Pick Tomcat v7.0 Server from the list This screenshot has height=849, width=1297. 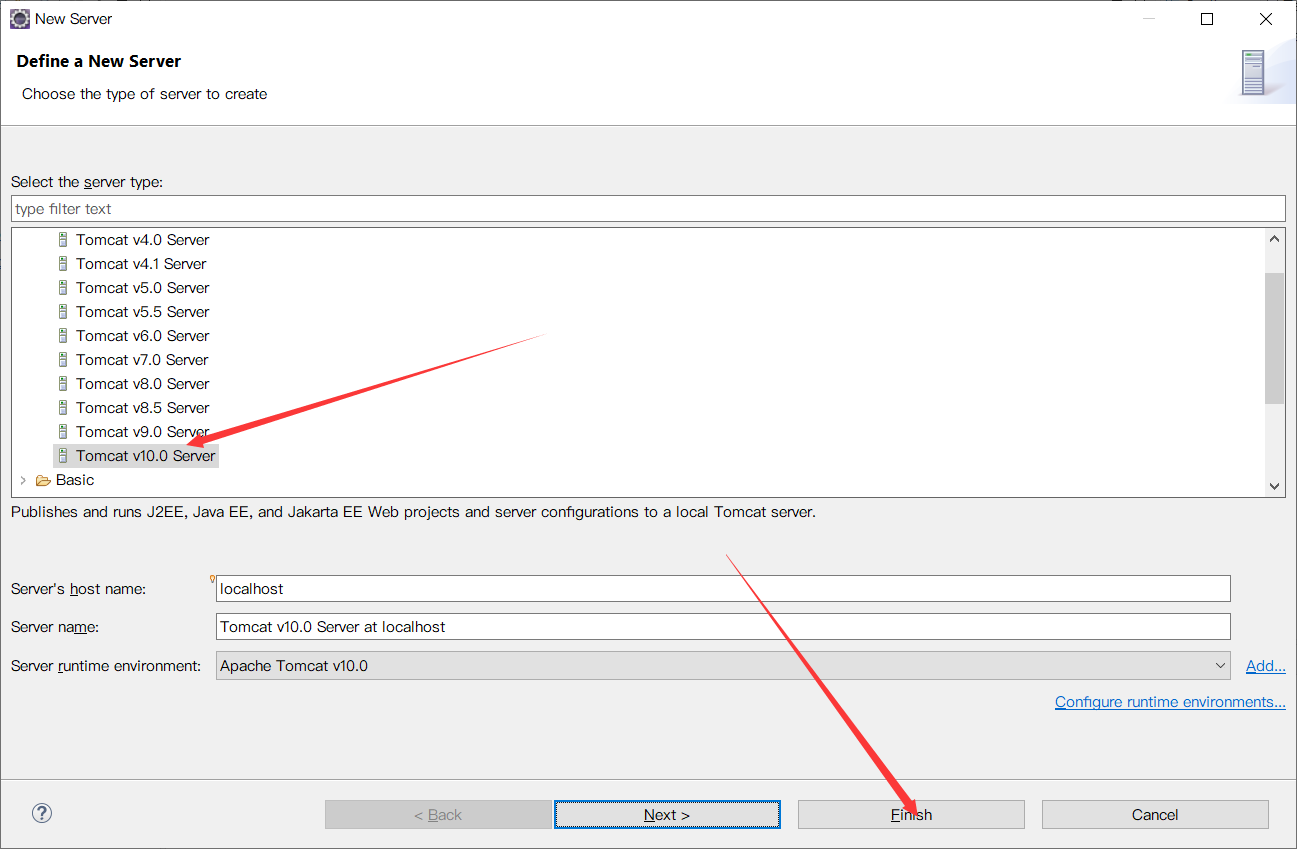tap(142, 360)
